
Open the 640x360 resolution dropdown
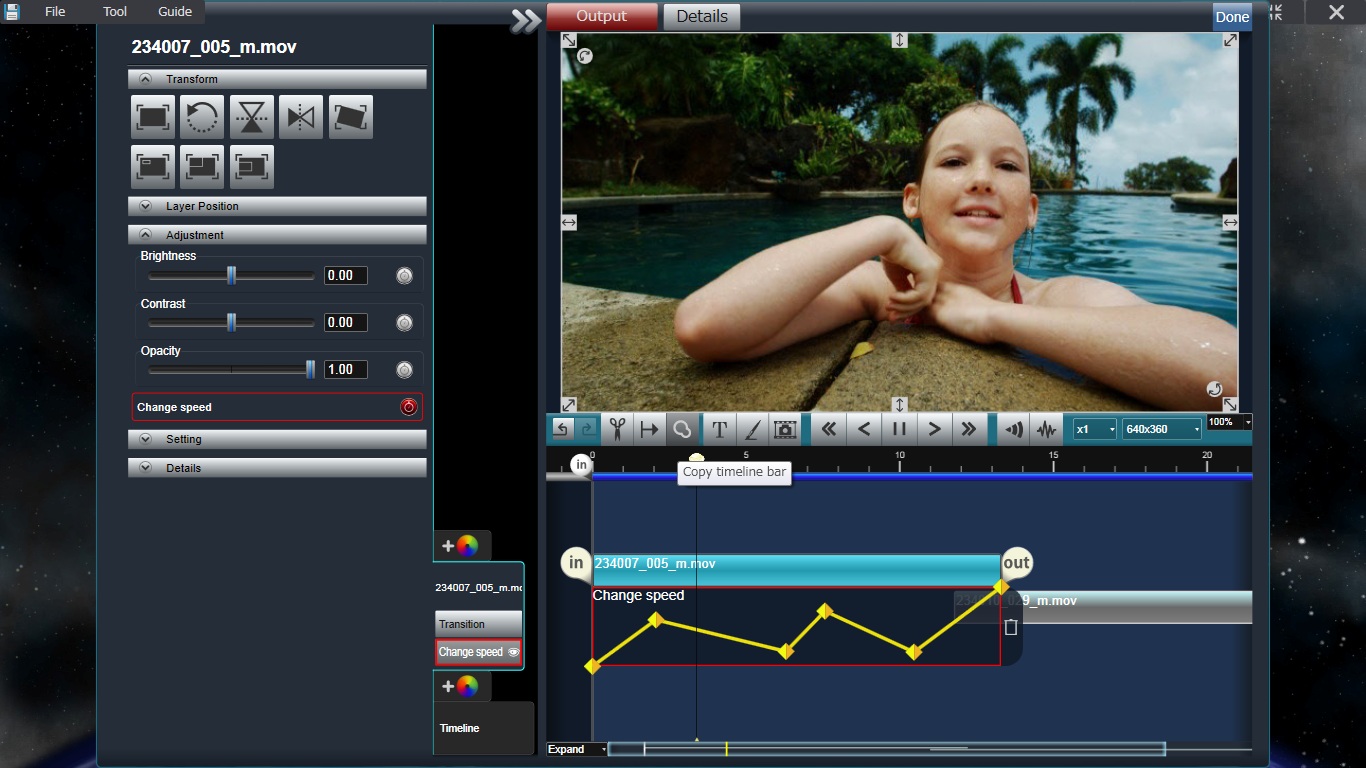[x=1162, y=429]
